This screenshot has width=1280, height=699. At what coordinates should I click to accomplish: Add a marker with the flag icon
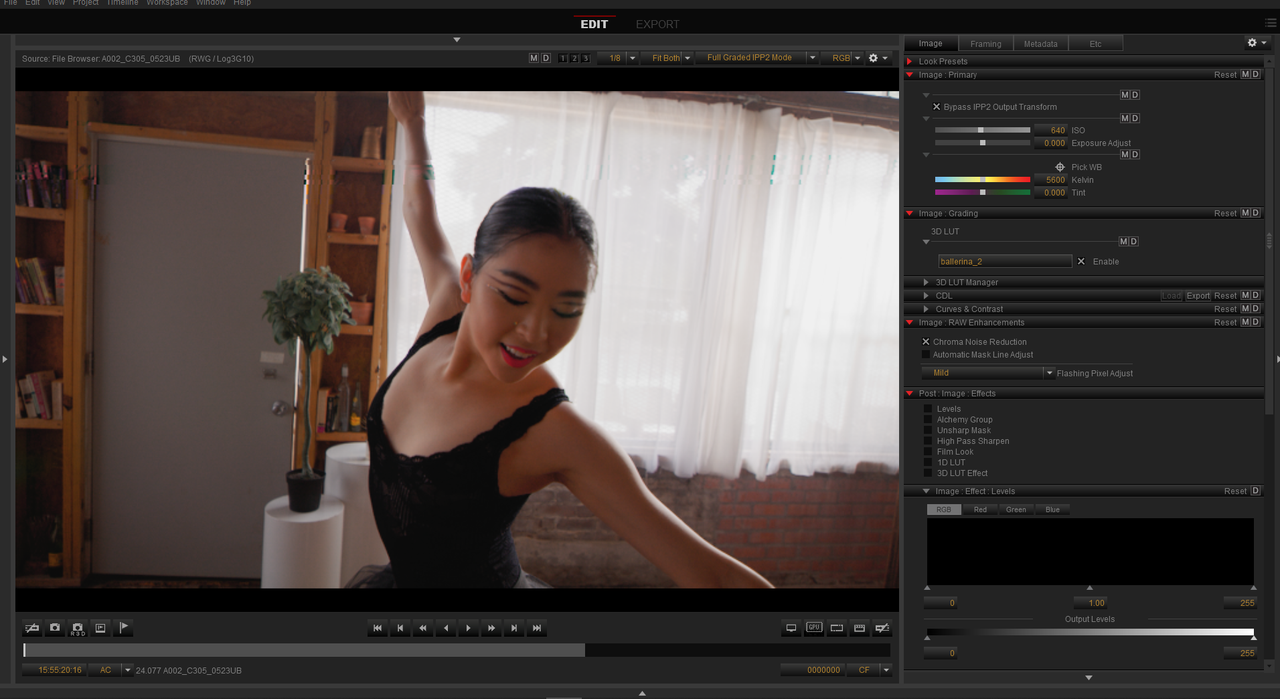click(x=124, y=628)
